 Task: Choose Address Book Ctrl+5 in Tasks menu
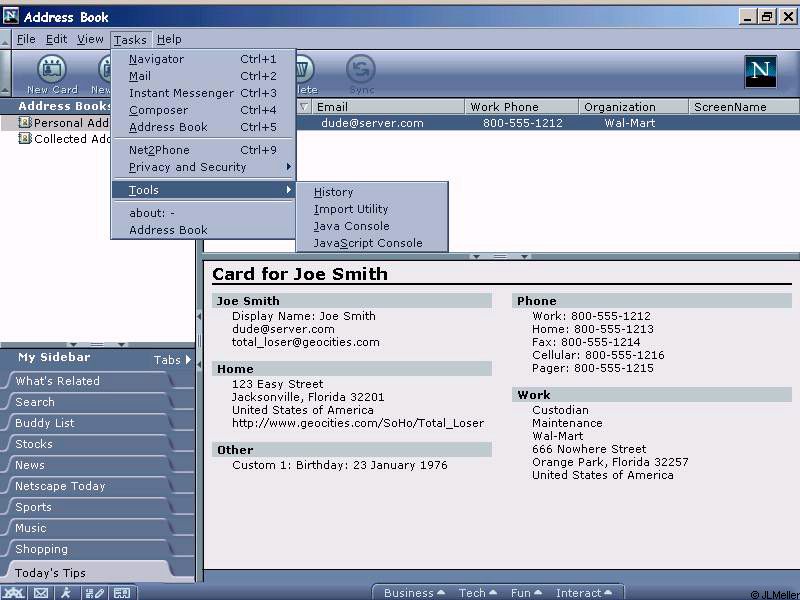click(203, 127)
